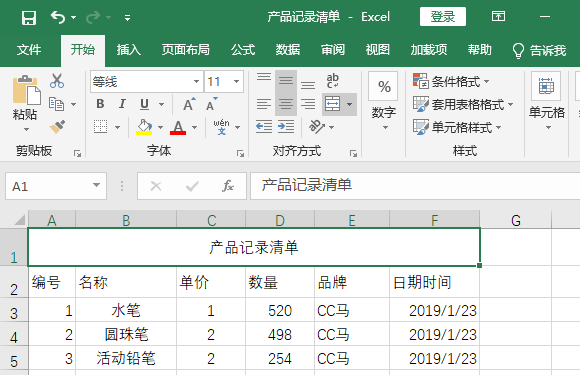Toggle wrap text with the ab icon
Image resolution: width=580 pixels, height=375 pixels.
coord(333,81)
